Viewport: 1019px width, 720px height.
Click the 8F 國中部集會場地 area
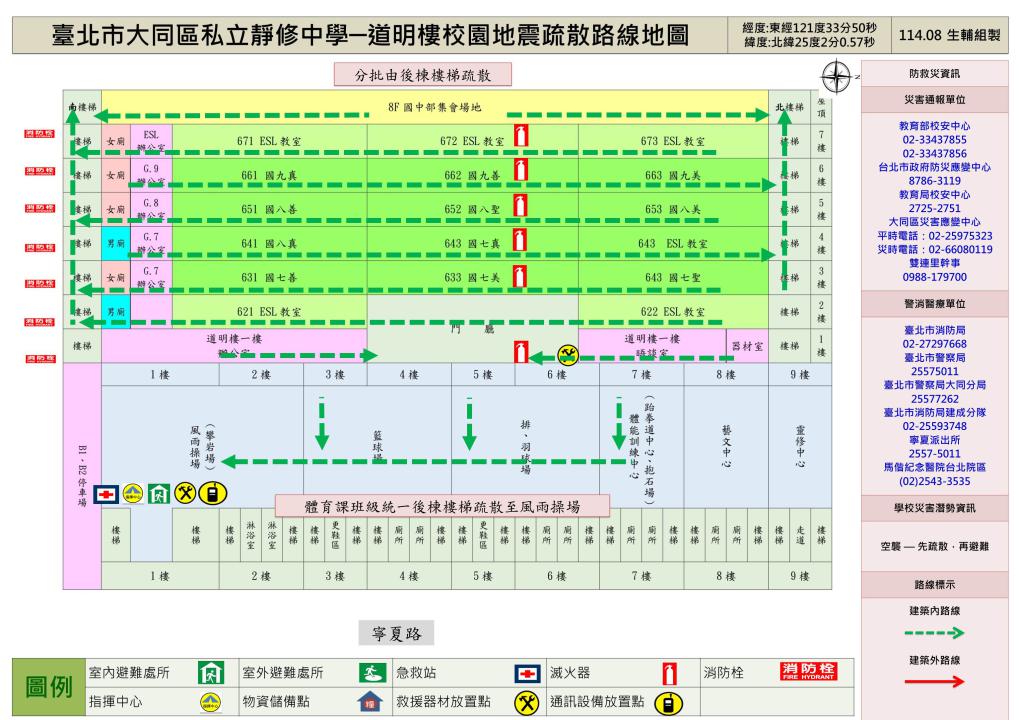435,106
